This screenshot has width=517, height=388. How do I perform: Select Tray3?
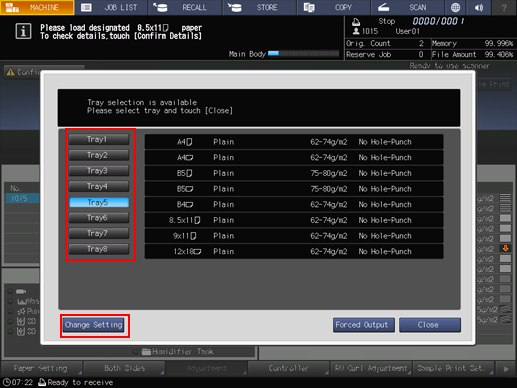click(99, 171)
